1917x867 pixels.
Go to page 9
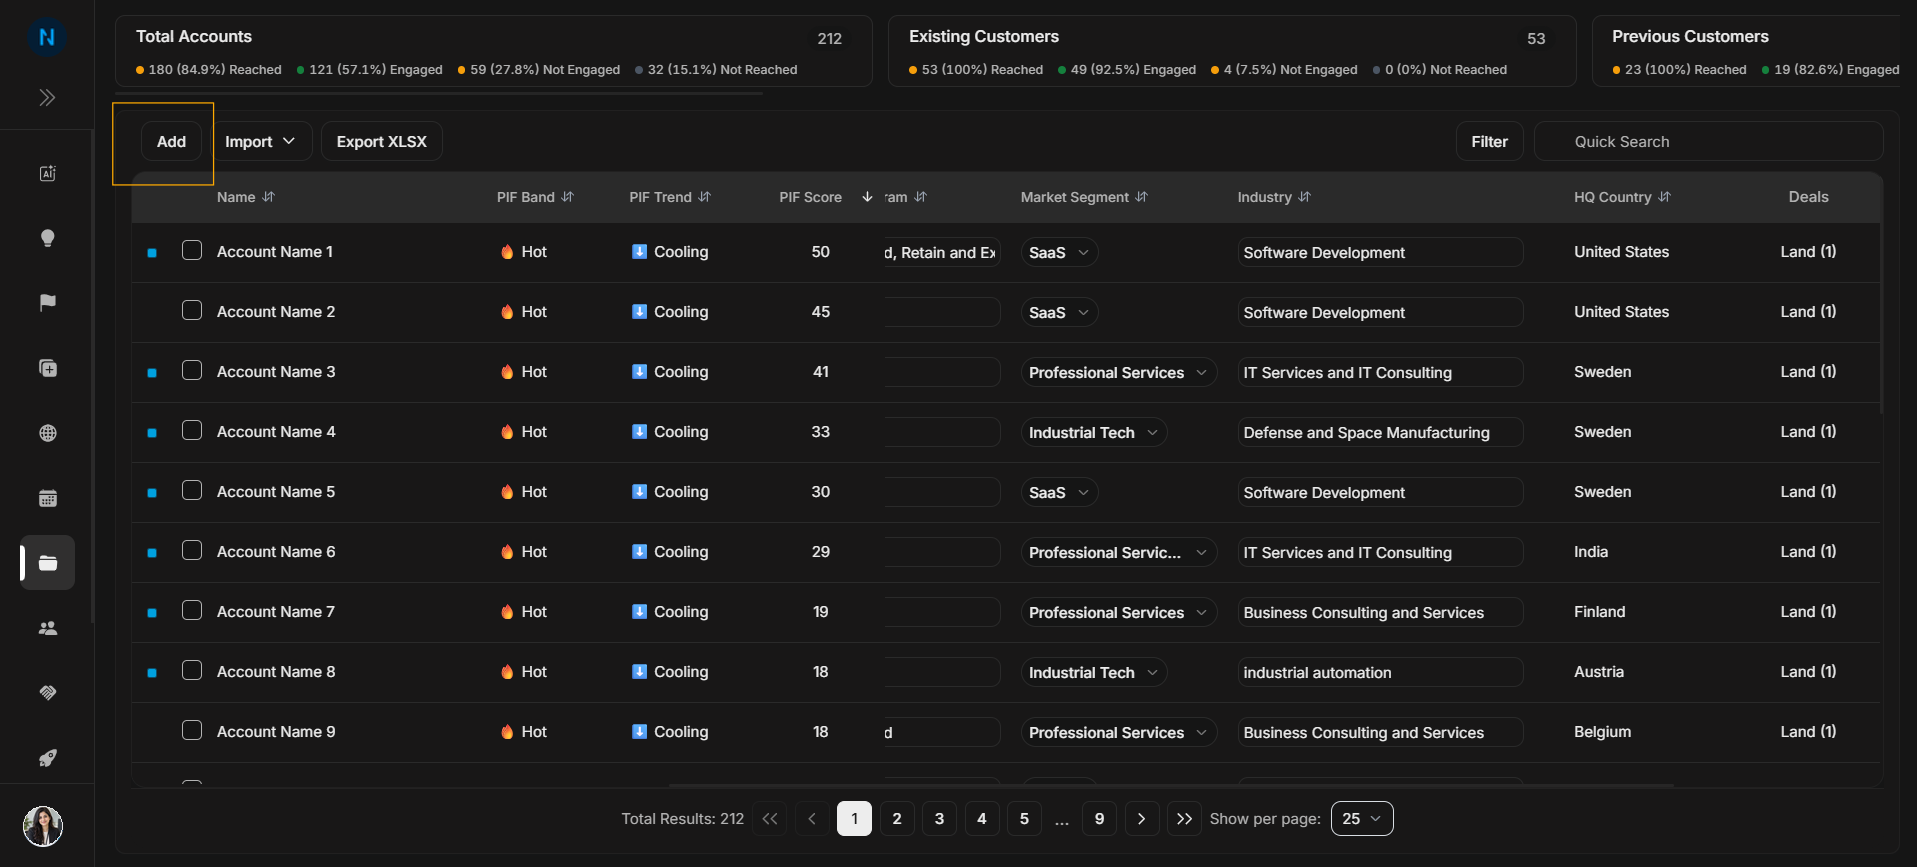coord(1099,818)
